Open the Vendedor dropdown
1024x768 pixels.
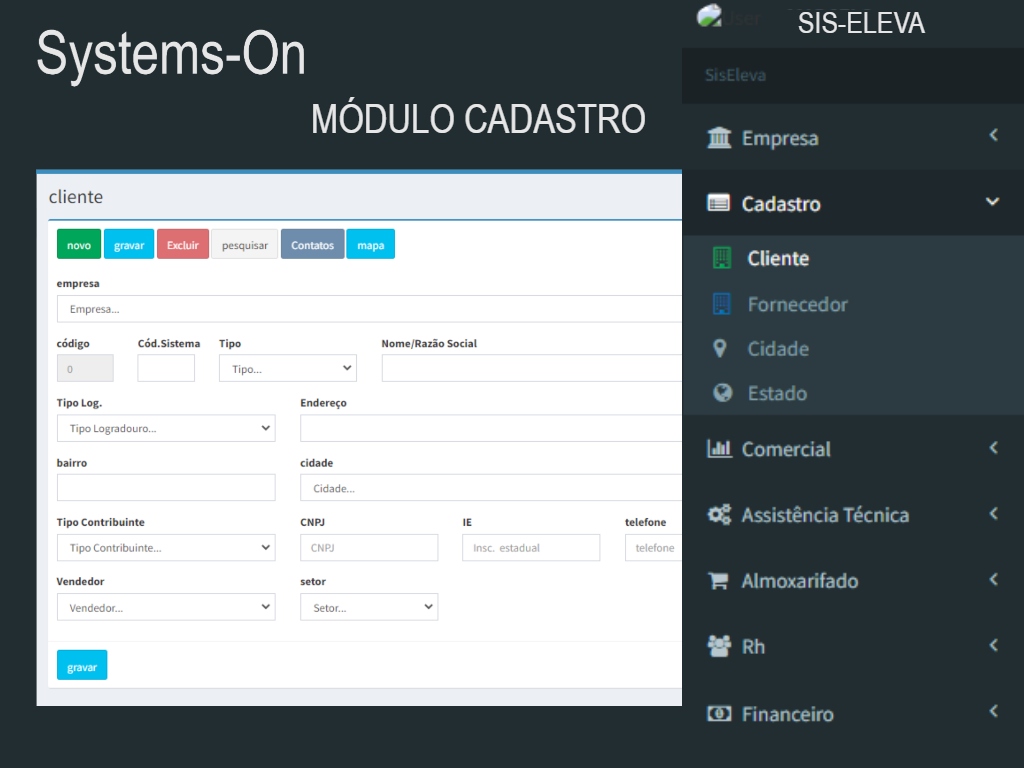pos(166,607)
